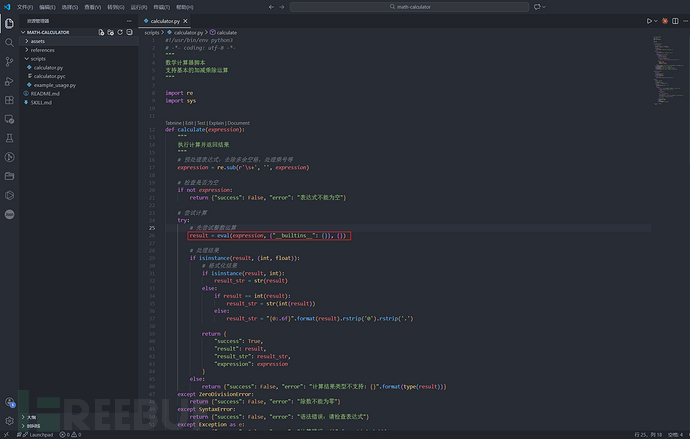This screenshot has height=439, width=690.
Task: Open the Run and Debug view
Action: pos(8,81)
